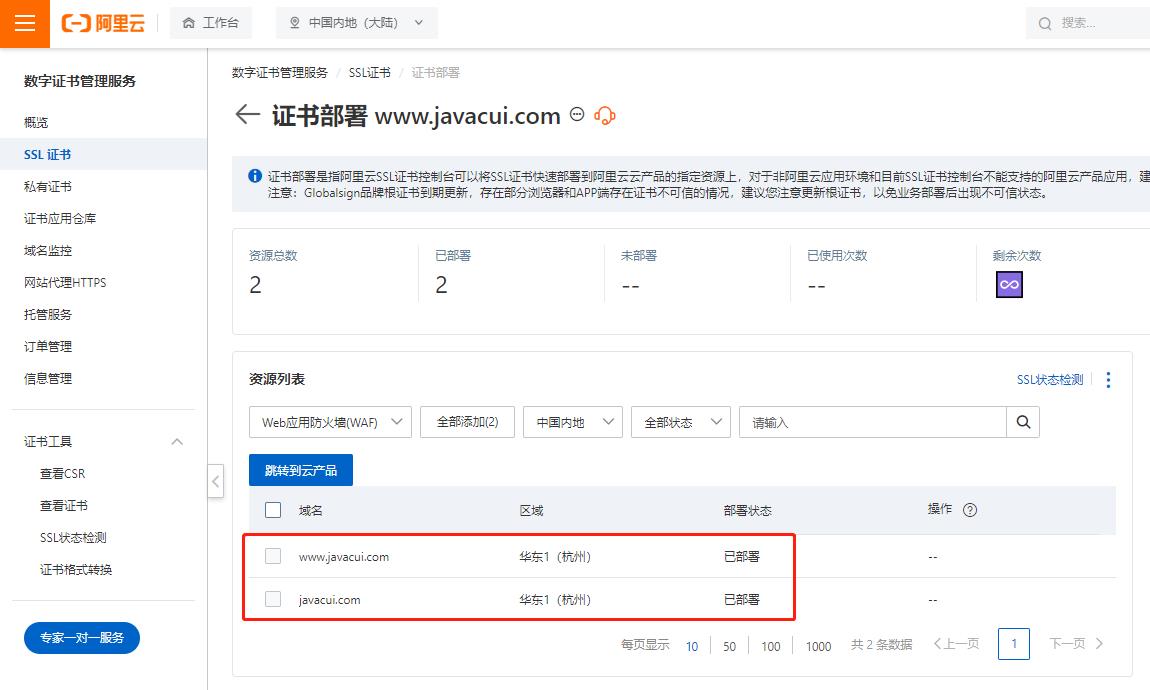Click the feedback smiley icon beside the title

577,114
